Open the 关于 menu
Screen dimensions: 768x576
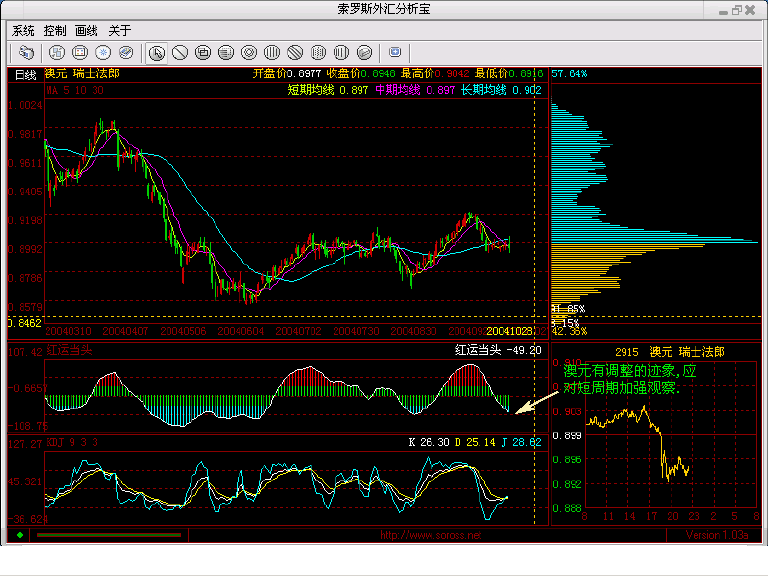[x=119, y=30]
